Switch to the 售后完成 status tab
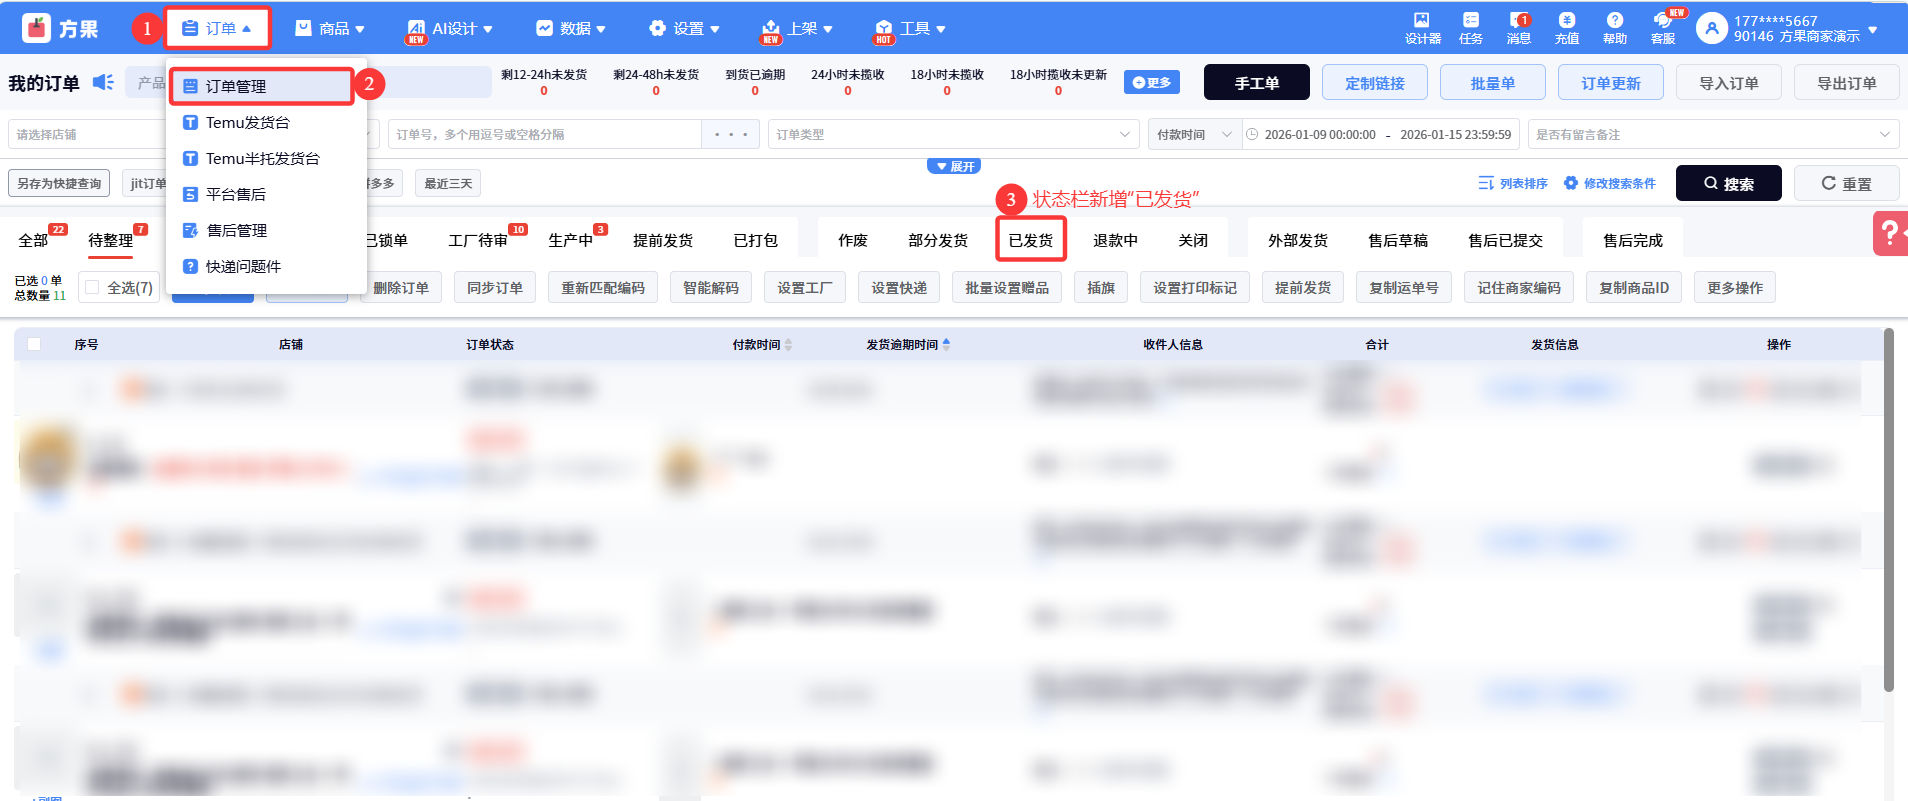Image resolution: width=1908 pixels, height=801 pixels. (1633, 240)
